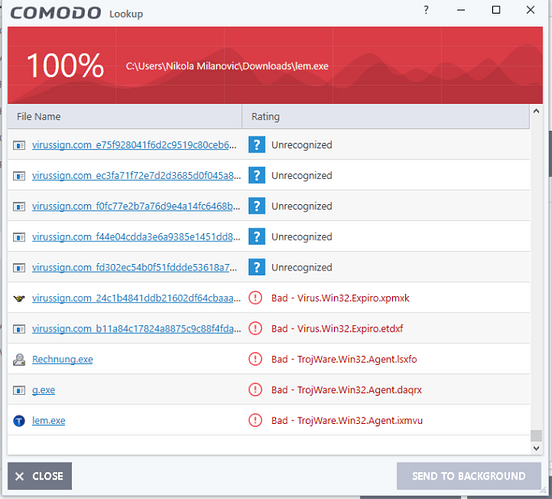Click file icon beside virussign.com_b11a84c17824 row
This screenshot has height=499, width=552.
click(19, 329)
